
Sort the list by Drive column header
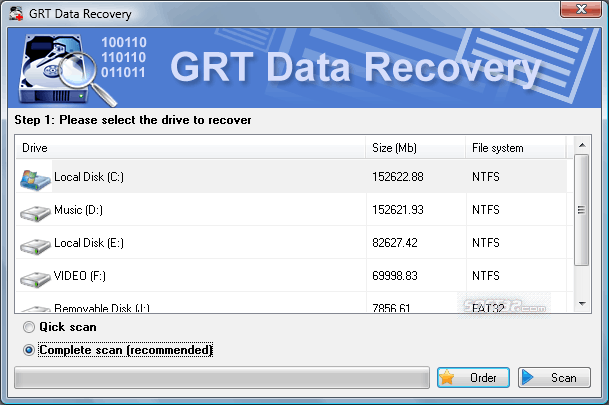[x=190, y=148]
